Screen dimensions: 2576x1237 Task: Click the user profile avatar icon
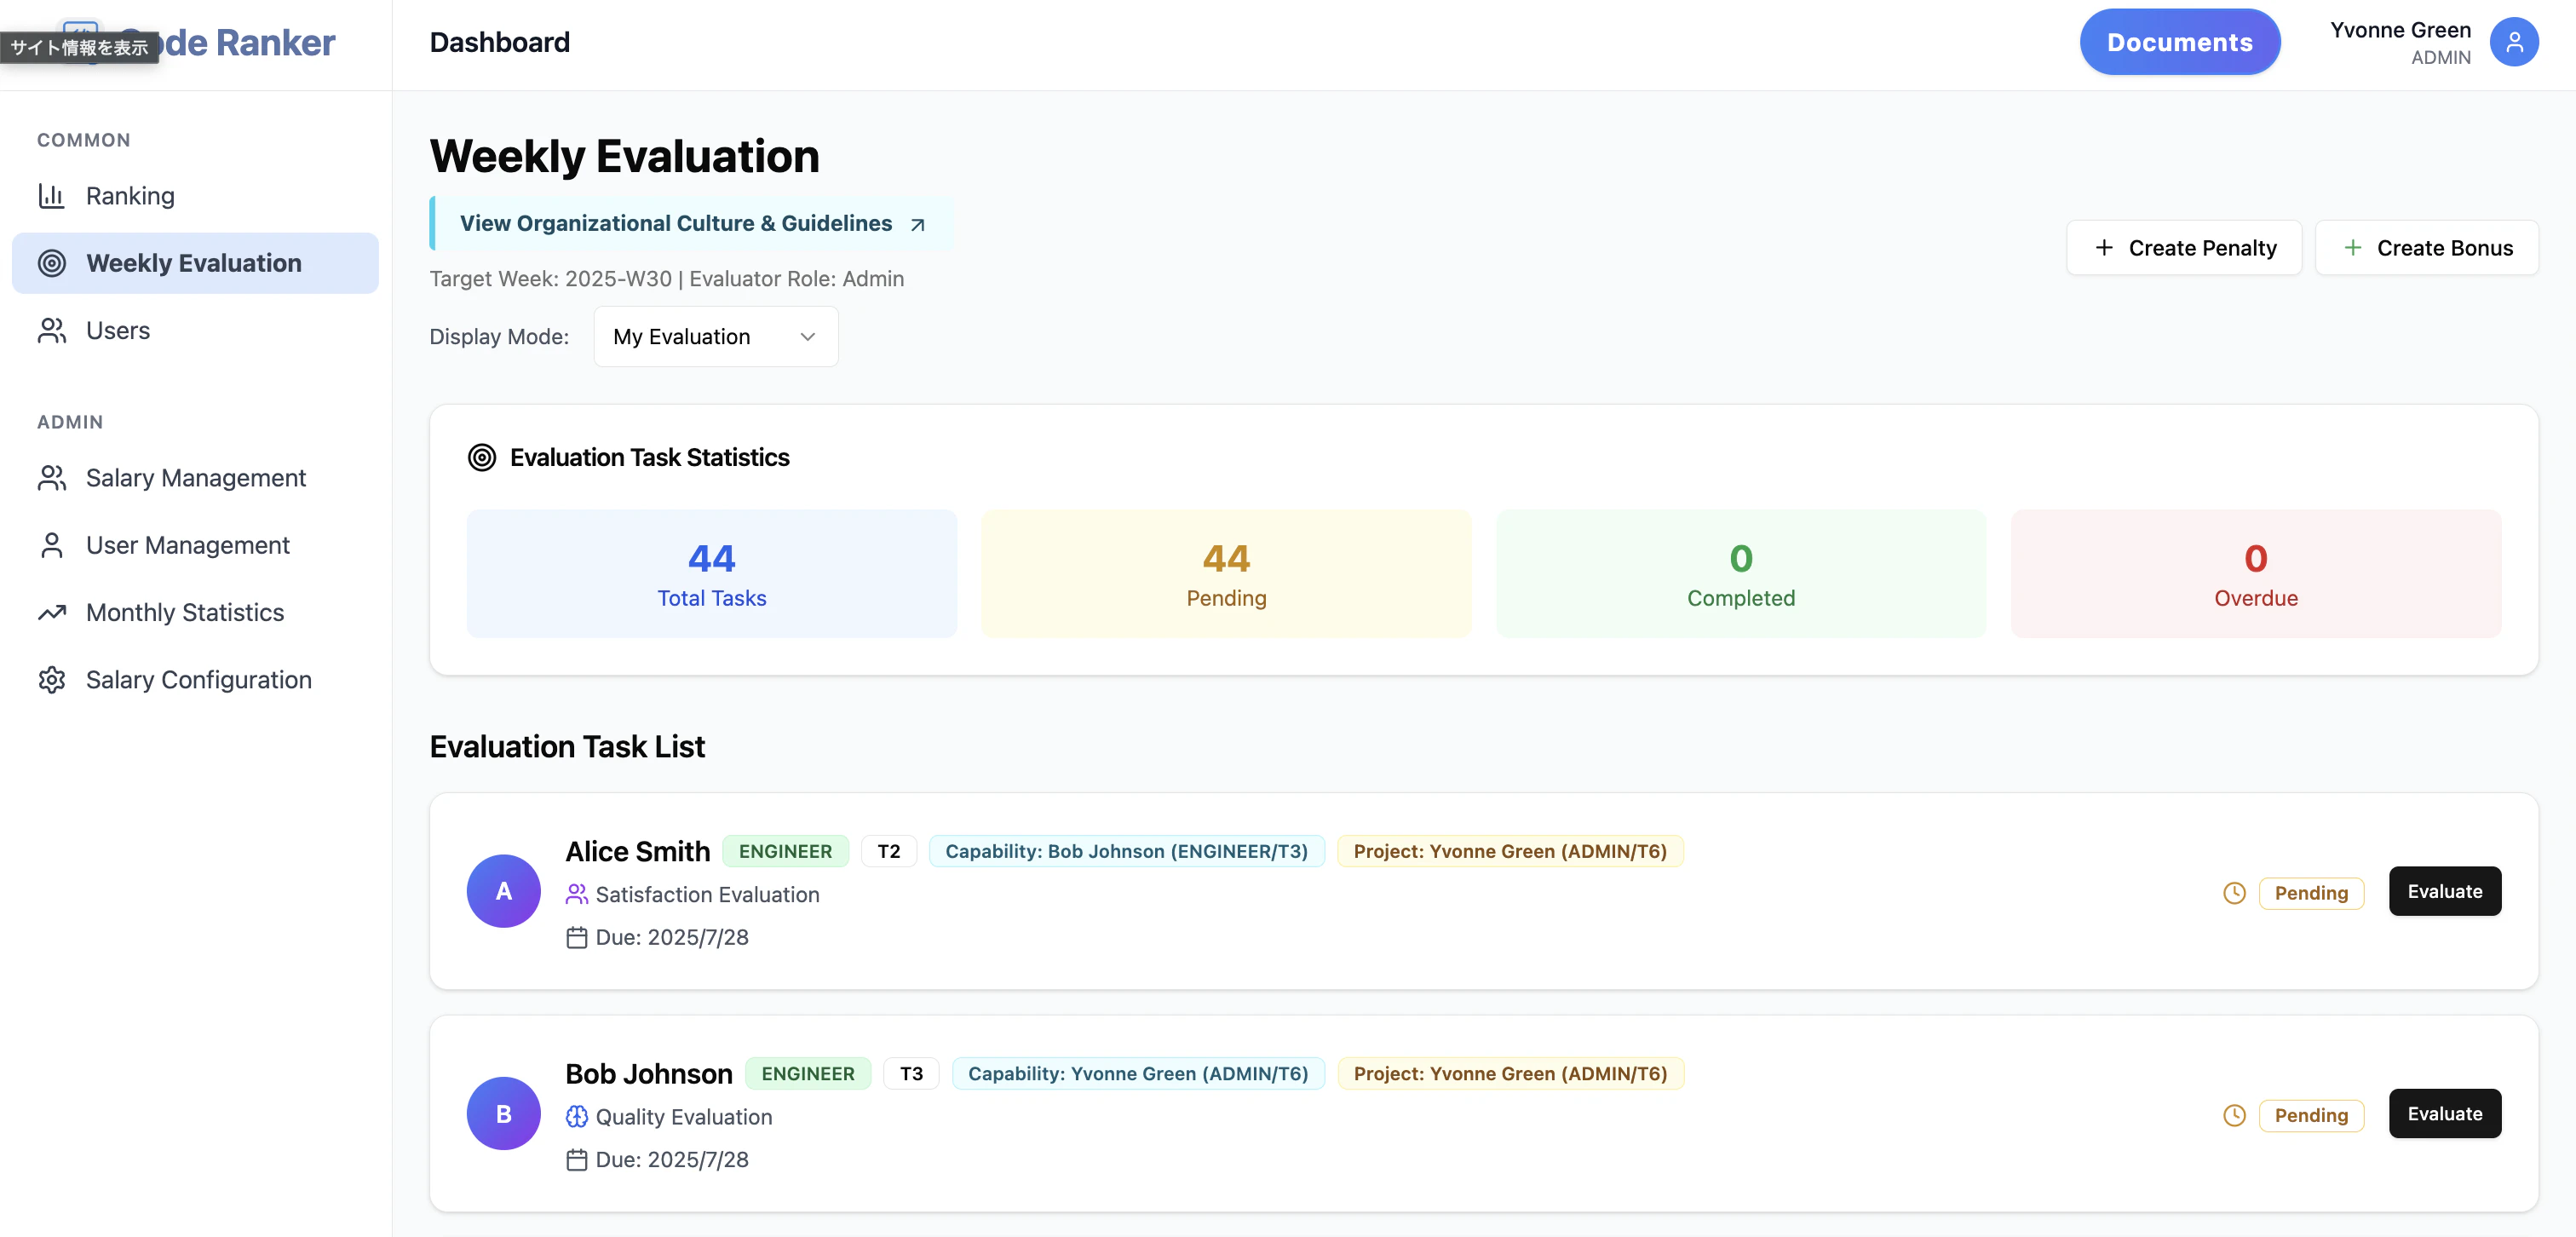point(2513,42)
